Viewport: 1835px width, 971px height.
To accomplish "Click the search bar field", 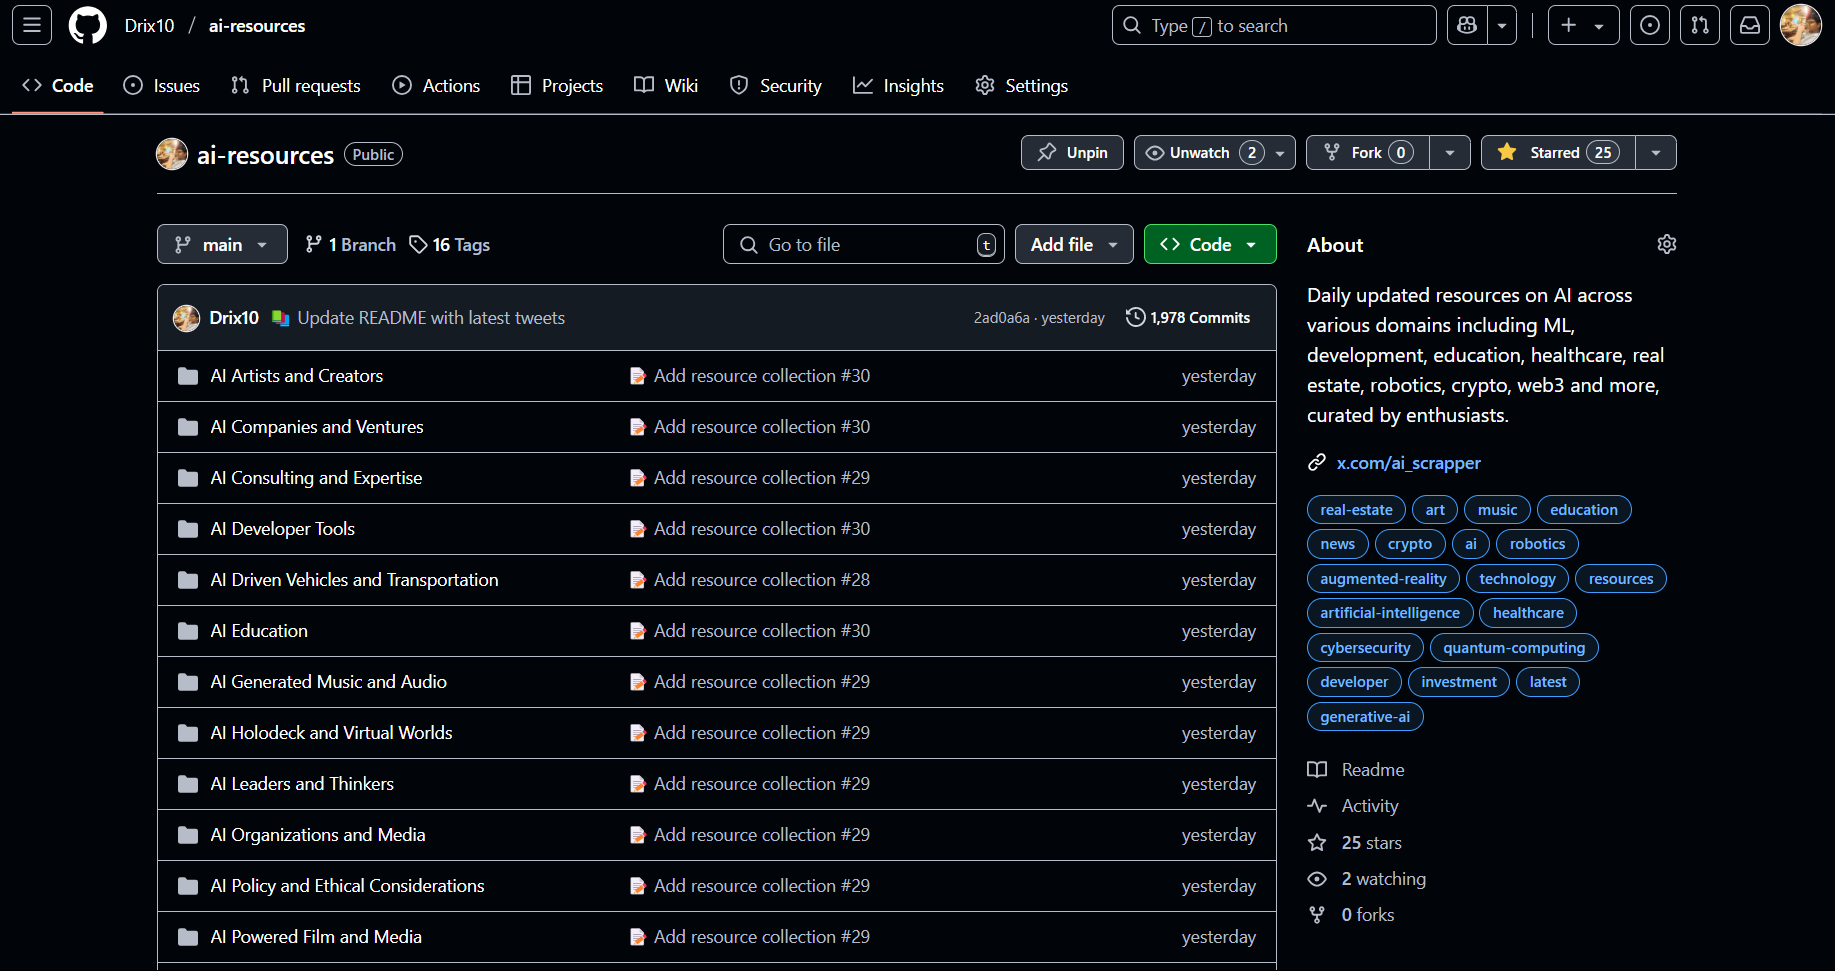I will tap(1274, 25).
